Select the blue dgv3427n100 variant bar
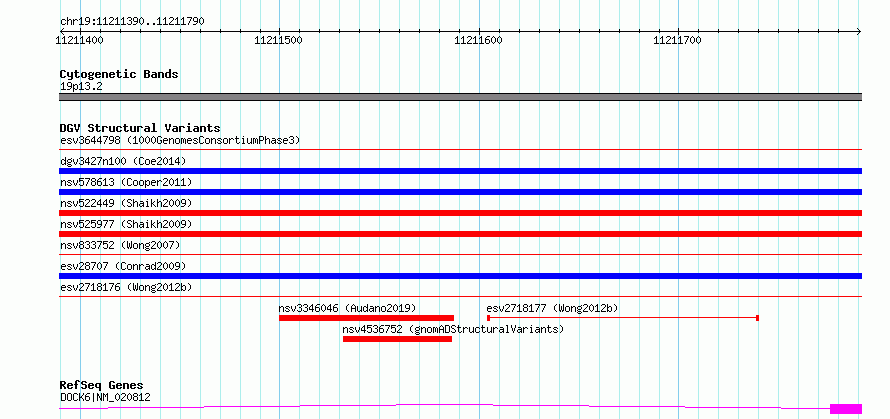Viewport: 890px width, 419px height. pyautogui.click(x=460, y=171)
